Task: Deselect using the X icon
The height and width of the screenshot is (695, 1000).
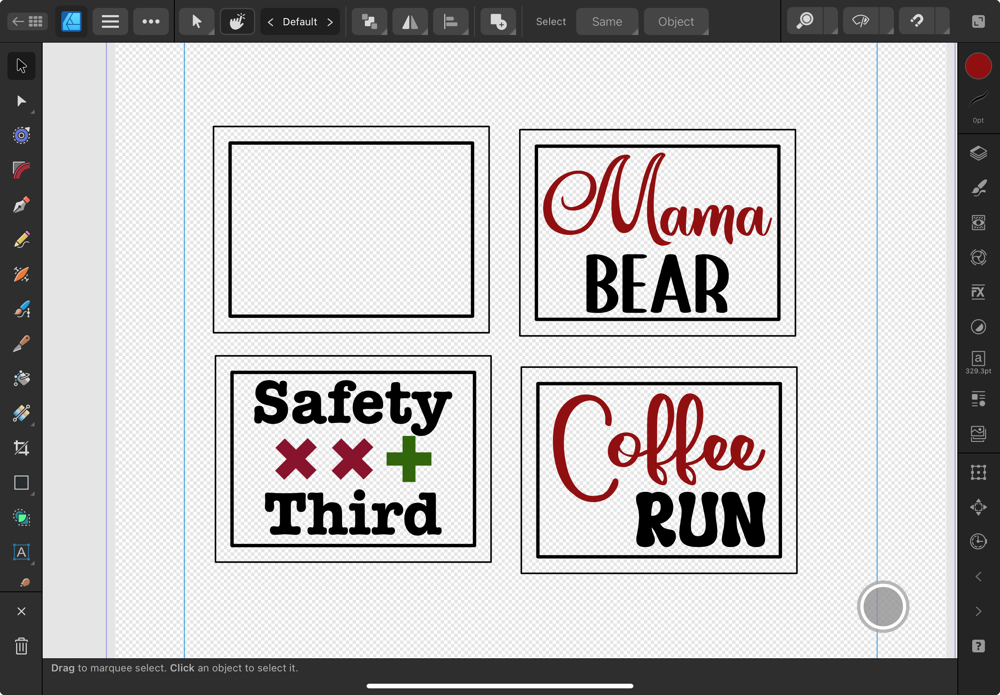Action: [21, 611]
